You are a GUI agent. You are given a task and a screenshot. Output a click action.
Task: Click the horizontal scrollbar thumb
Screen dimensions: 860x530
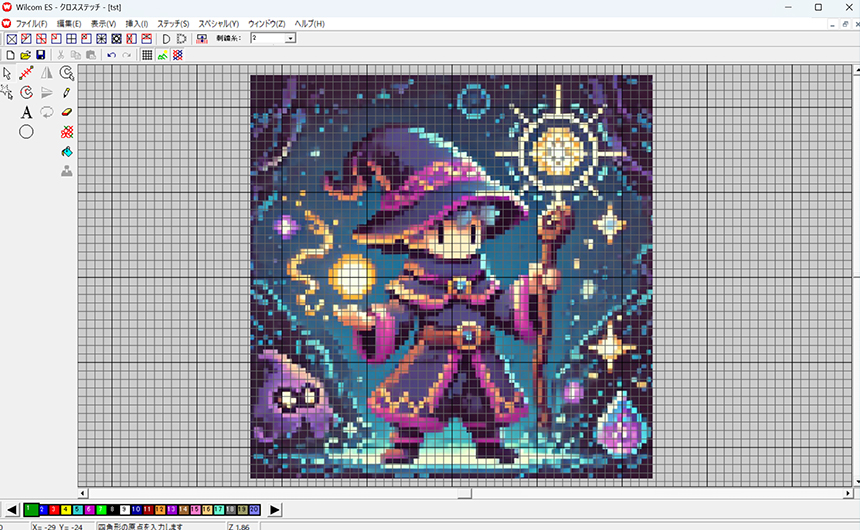pos(463,493)
